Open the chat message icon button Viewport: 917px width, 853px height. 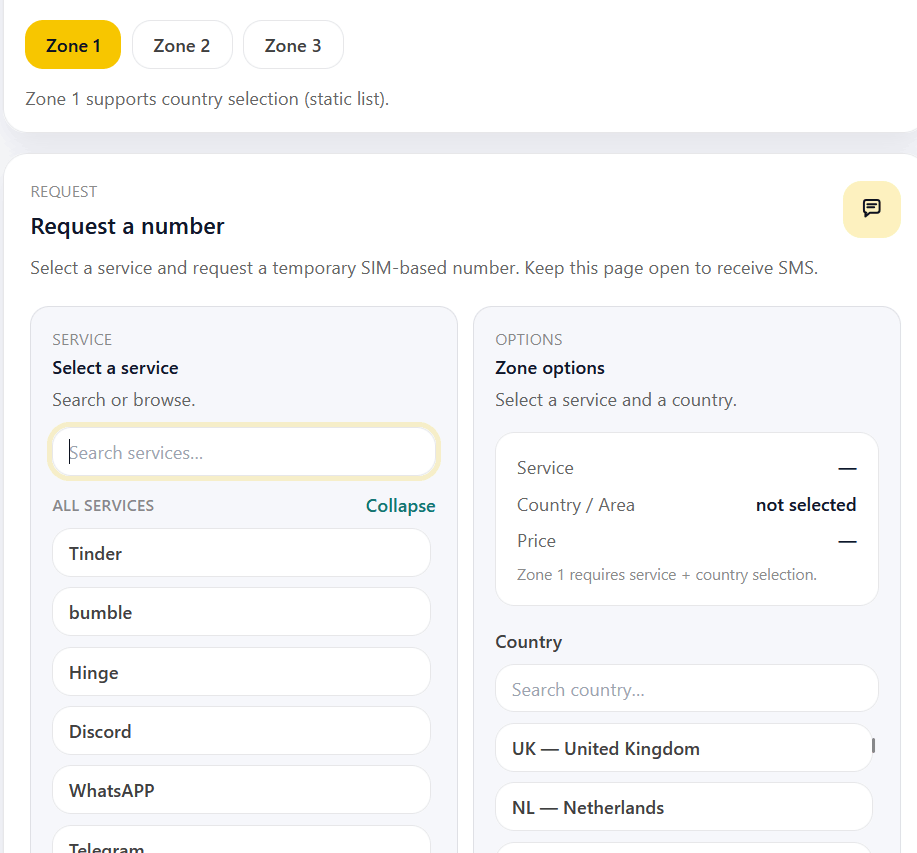click(x=871, y=209)
